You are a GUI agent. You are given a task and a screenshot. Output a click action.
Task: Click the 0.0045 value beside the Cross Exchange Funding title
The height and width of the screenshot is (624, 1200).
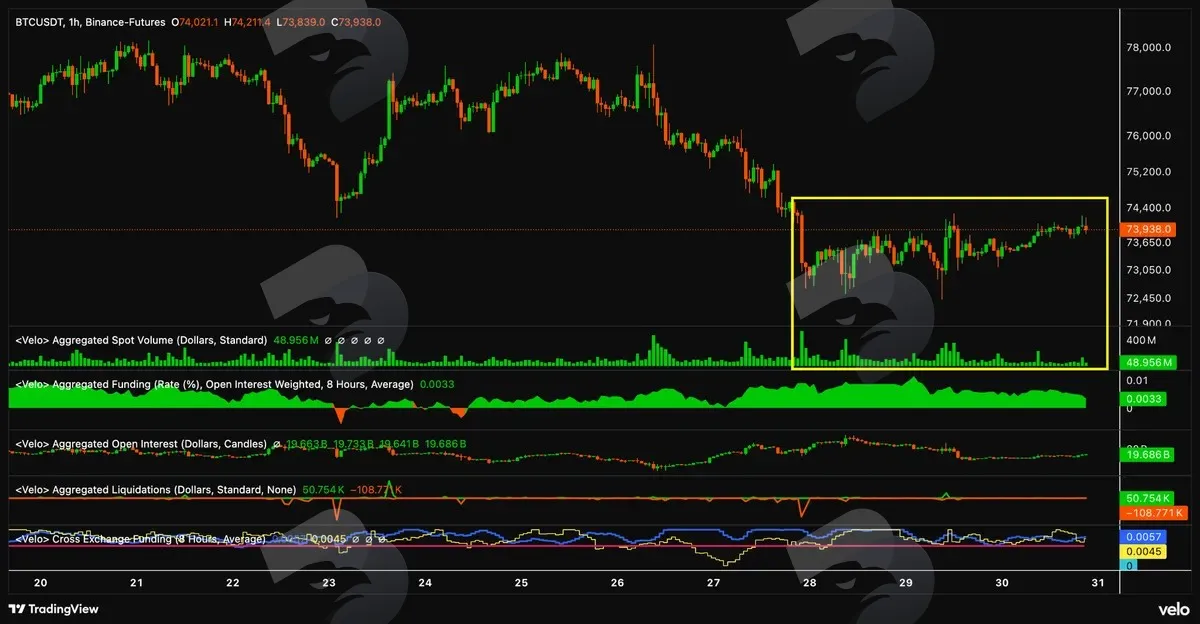point(327,539)
